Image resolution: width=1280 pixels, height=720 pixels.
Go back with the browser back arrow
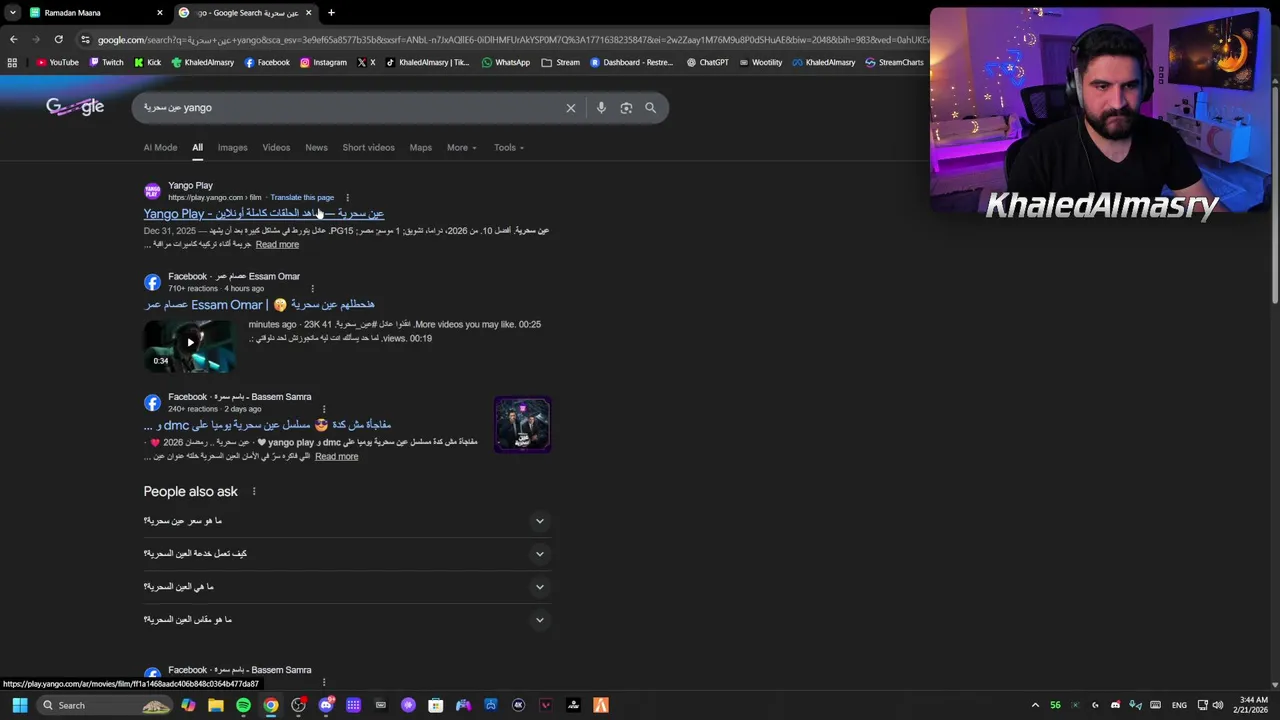tap(13, 39)
